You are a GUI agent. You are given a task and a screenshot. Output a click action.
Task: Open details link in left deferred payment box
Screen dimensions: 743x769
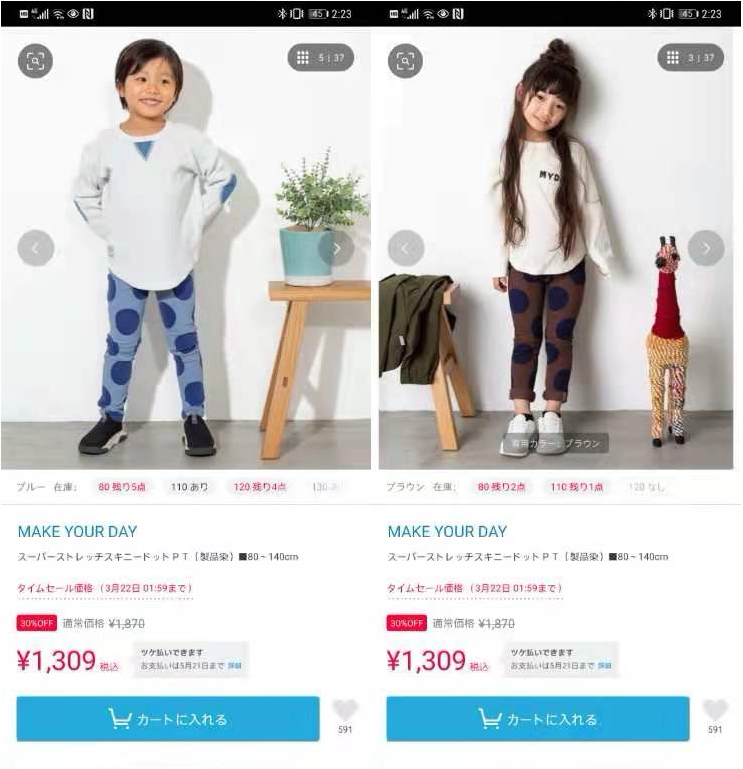point(234,666)
